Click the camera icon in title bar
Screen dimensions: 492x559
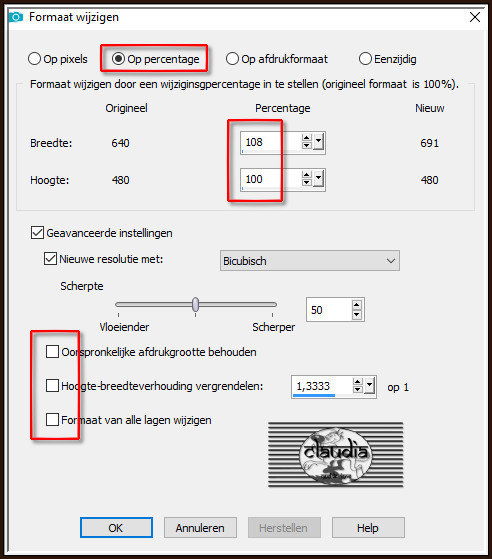(16, 17)
